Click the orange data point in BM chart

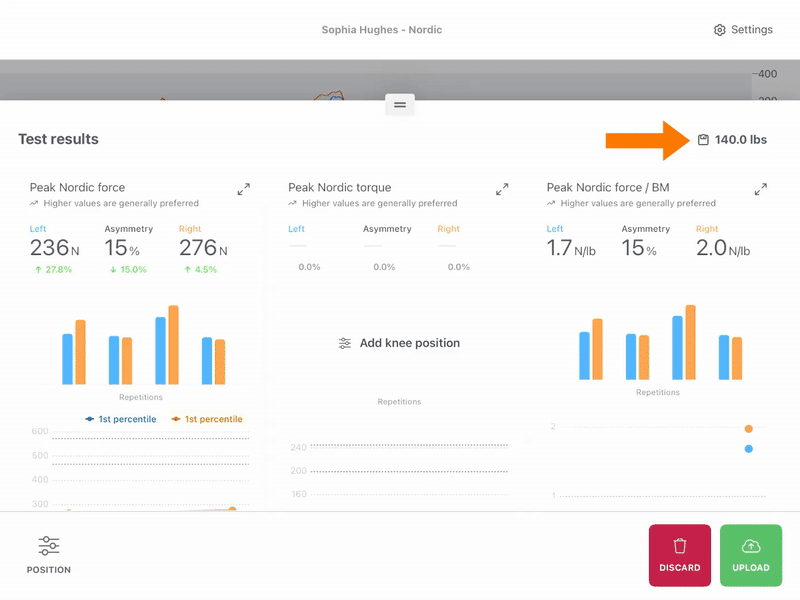tap(748, 429)
